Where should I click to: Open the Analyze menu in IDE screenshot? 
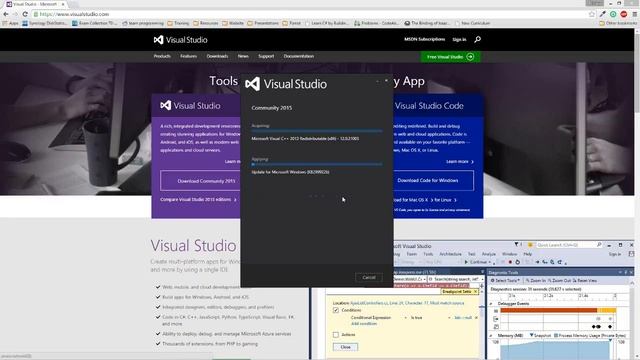[x=489, y=254]
